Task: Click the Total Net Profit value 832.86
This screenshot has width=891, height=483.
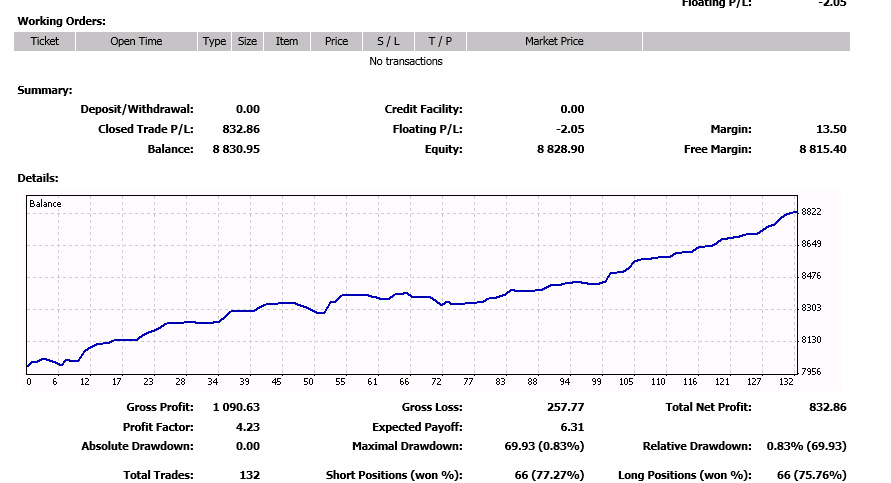Action: click(x=827, y=407)
